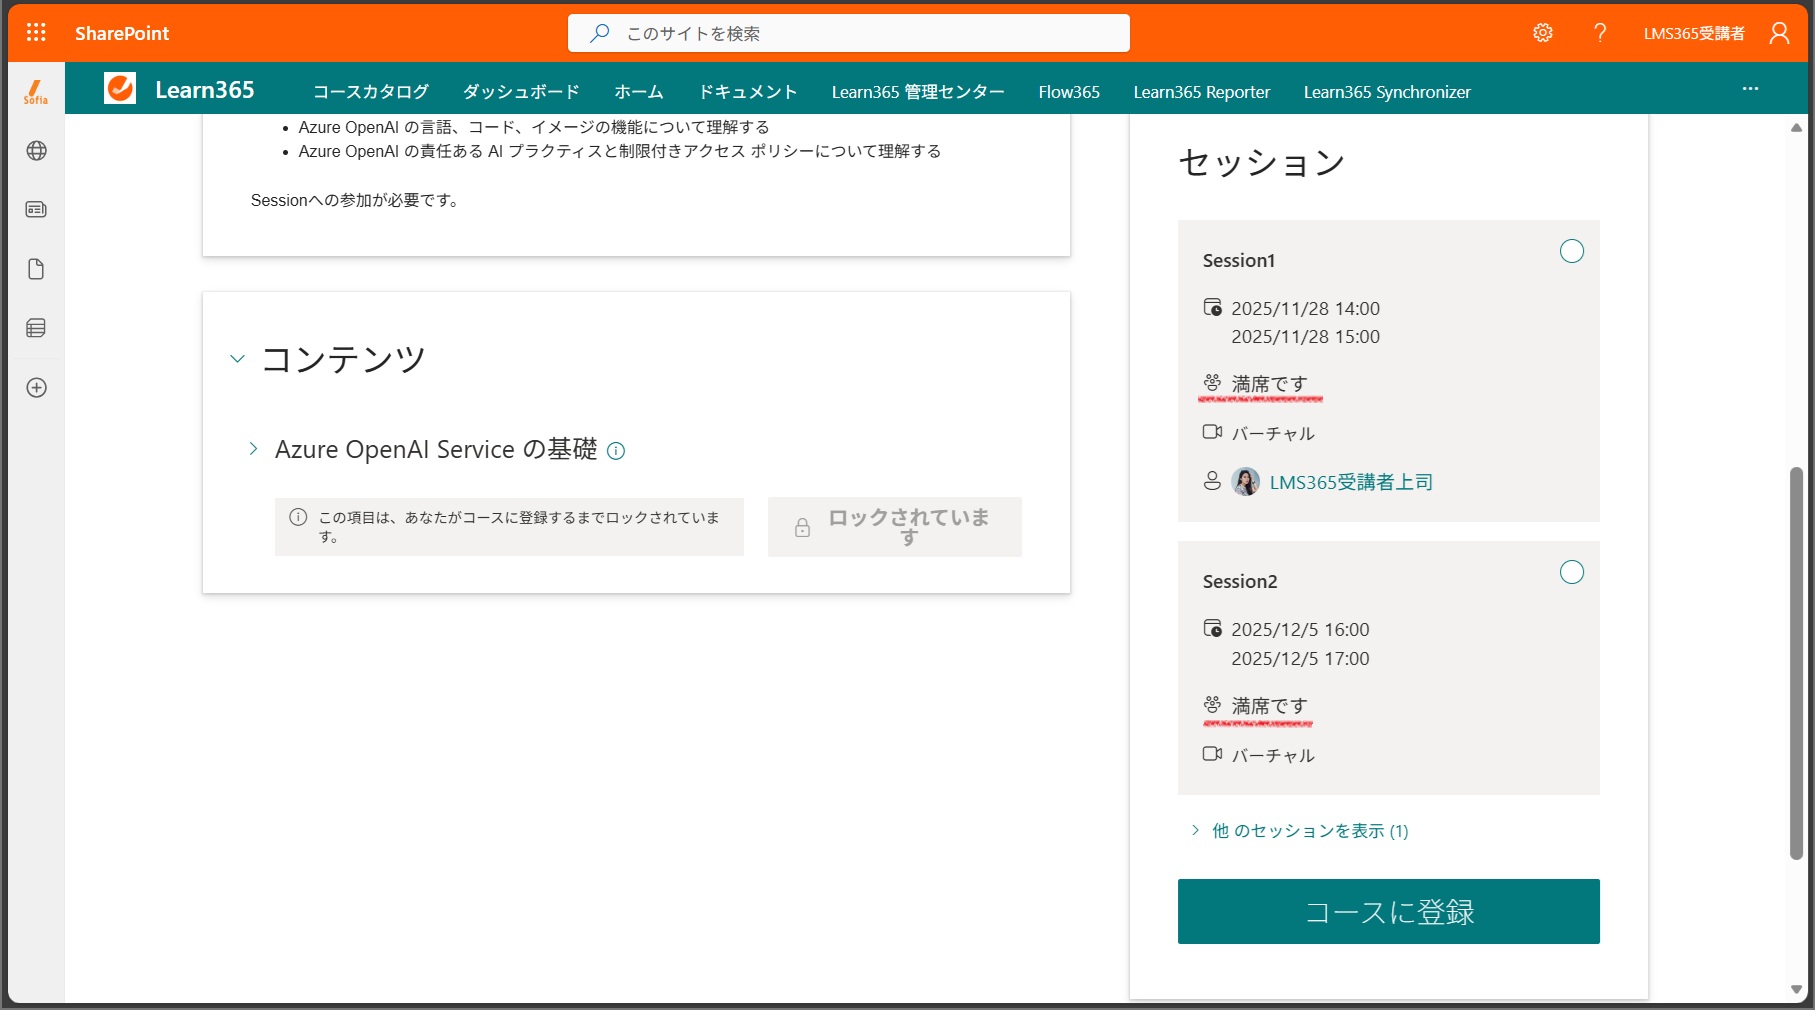1815x1010 pixels.
Task: Click in the このサイトを検索 search field
Action: pos(849,33)
